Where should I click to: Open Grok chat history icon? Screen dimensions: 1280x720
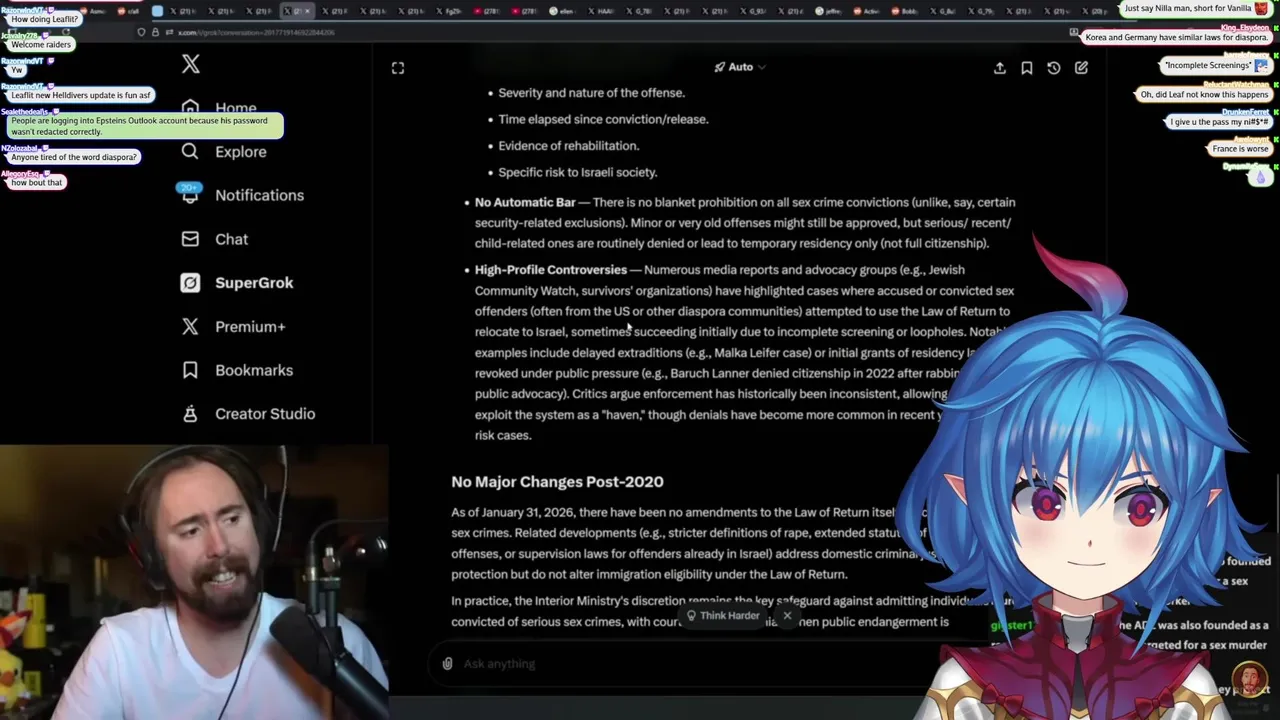pyautogui.click(x=1053, y=68)
